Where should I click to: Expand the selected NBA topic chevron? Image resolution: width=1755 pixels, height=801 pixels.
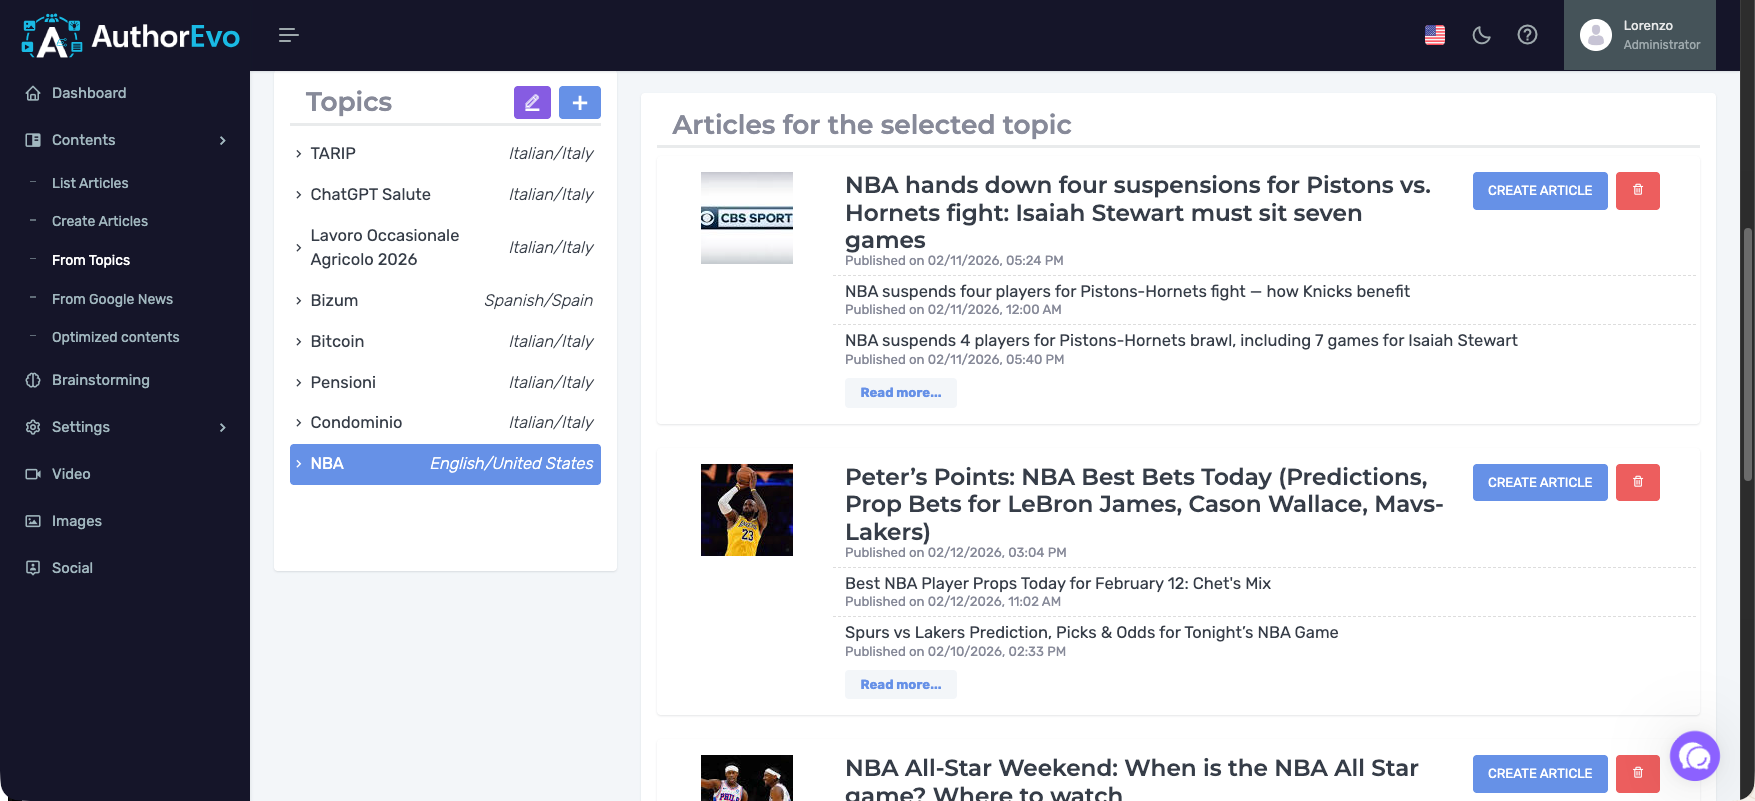click(x=298, y=463)
